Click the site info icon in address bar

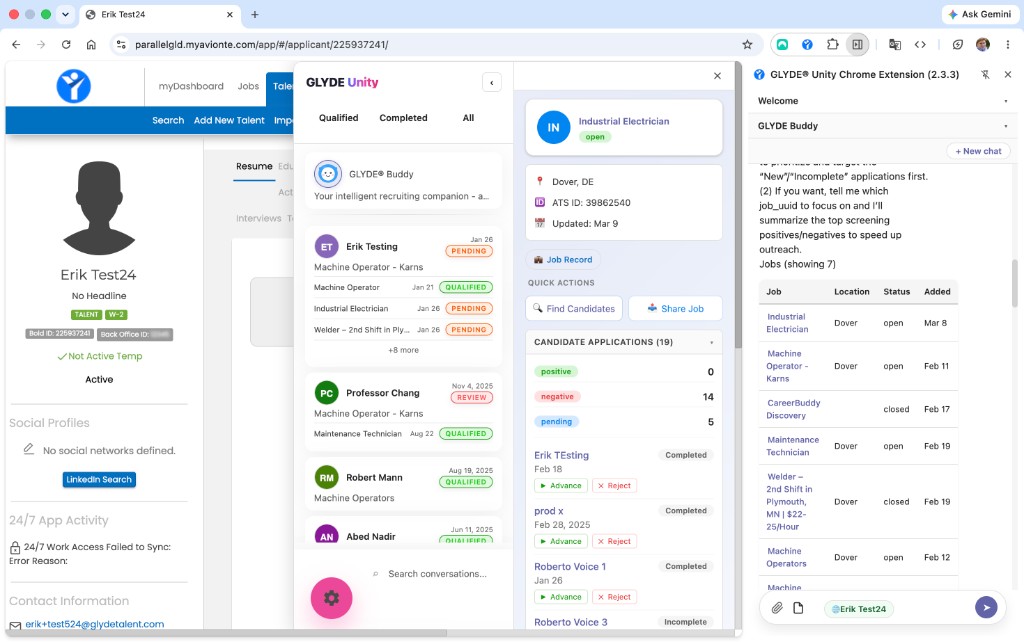coord(121,44)
